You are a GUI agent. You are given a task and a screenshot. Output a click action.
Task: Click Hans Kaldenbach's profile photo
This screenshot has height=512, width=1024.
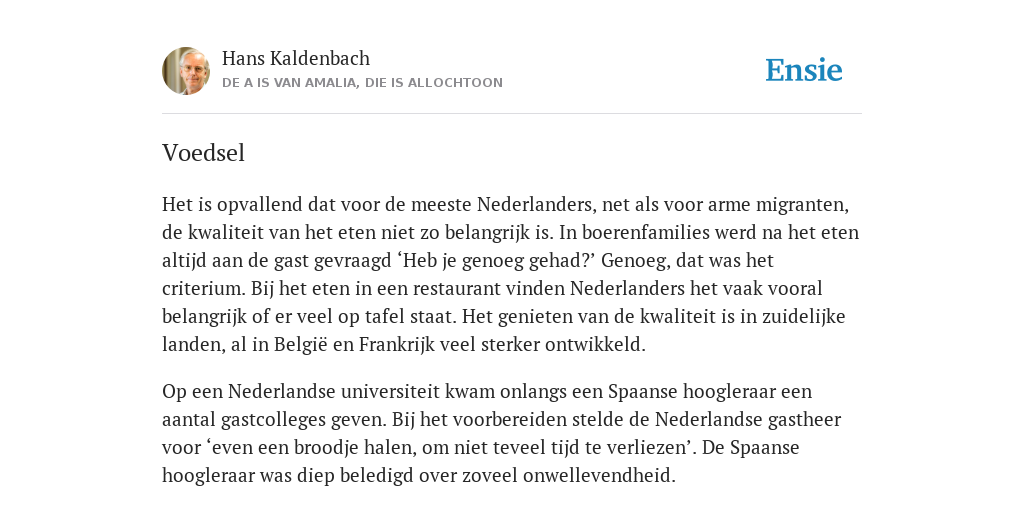pyautogui.click(x=186, y=71)
